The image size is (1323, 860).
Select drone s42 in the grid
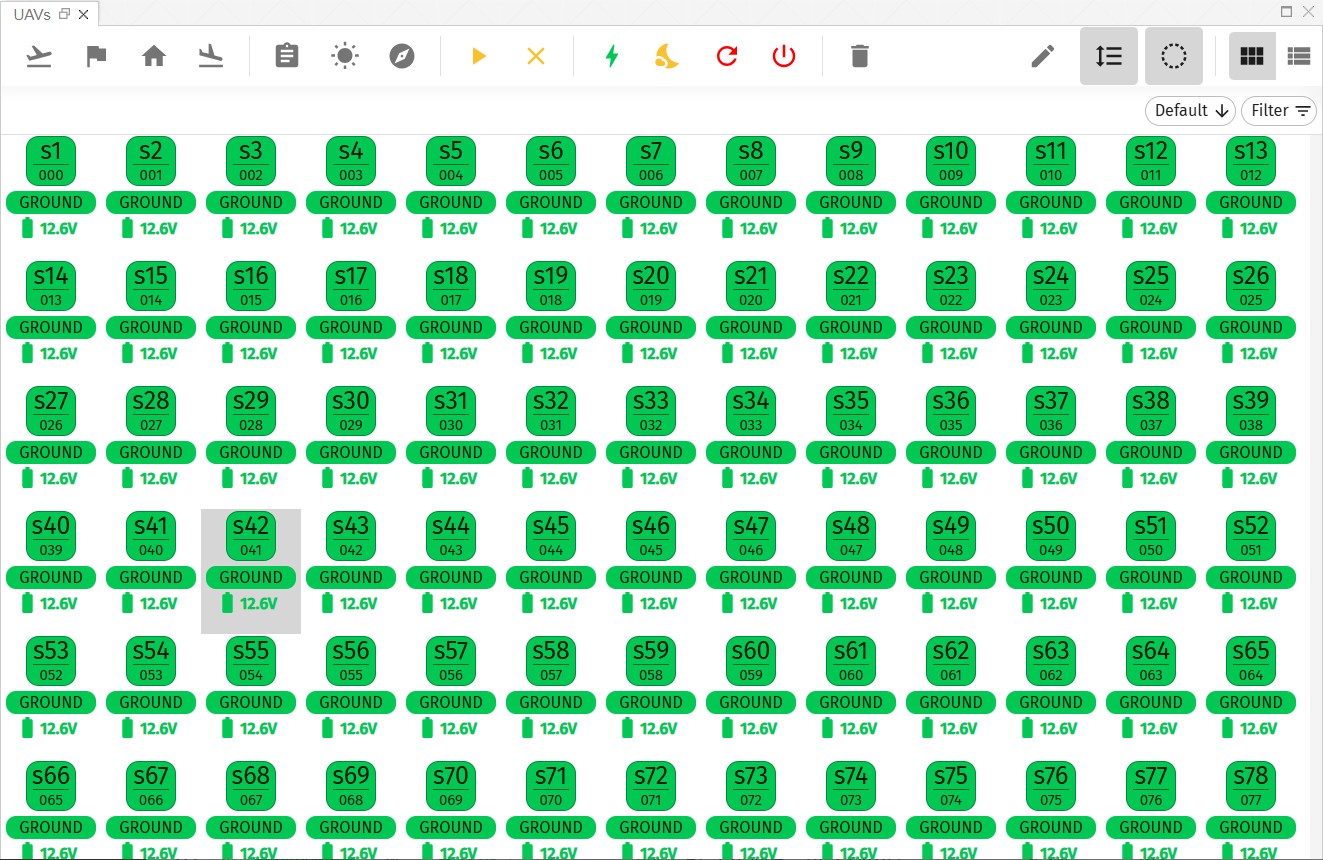pos(251,538)
